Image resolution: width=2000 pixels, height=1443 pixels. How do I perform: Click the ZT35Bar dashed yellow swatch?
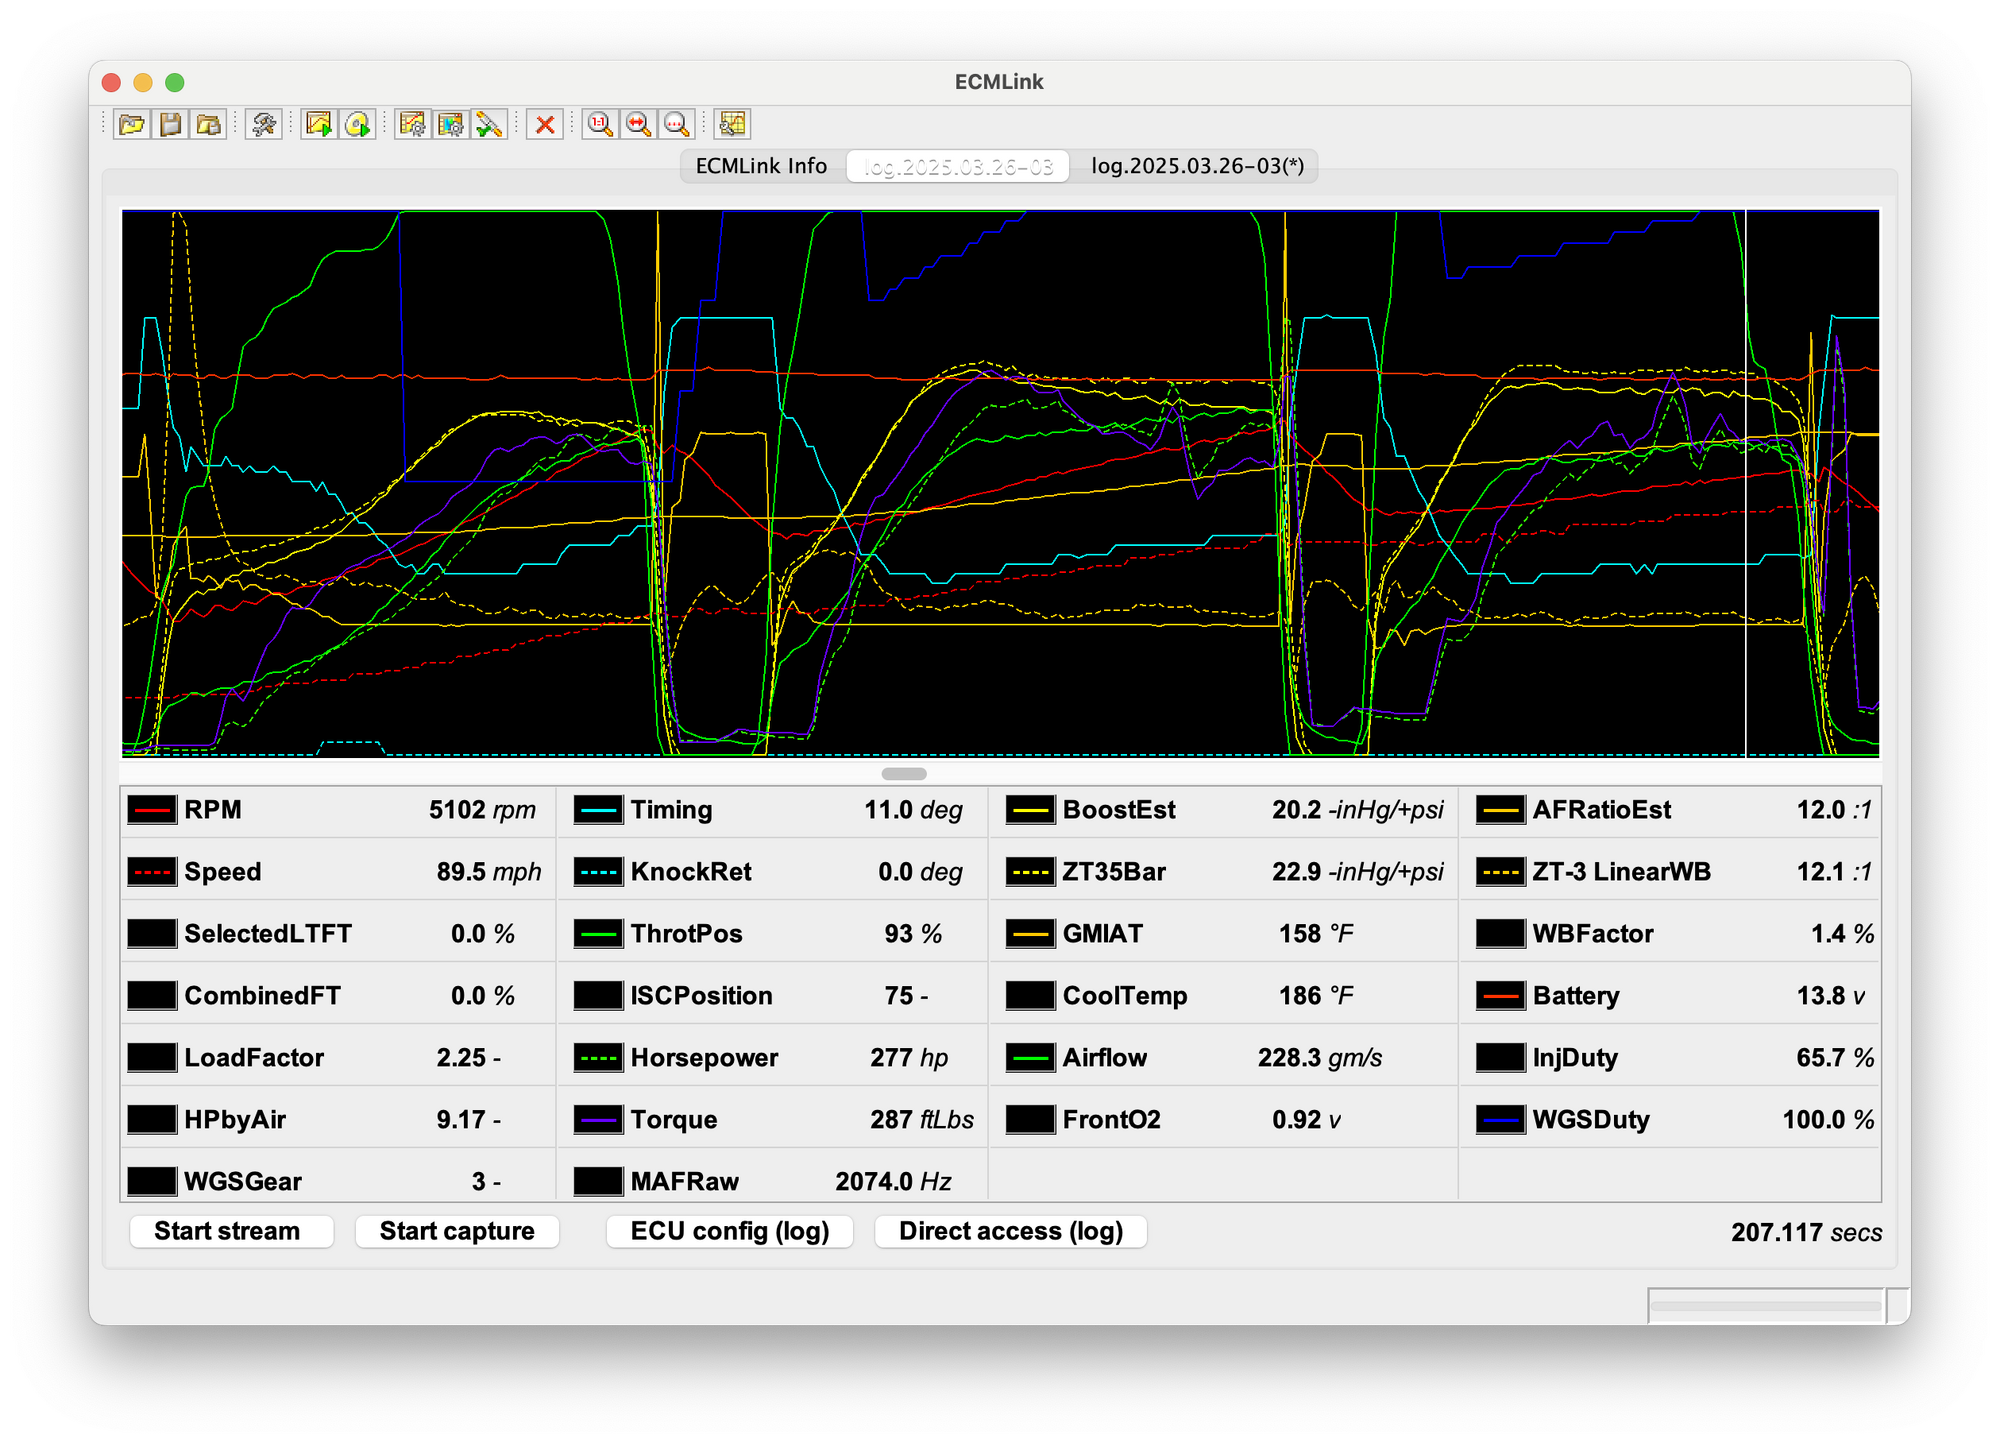click(x=1030, y=872)
